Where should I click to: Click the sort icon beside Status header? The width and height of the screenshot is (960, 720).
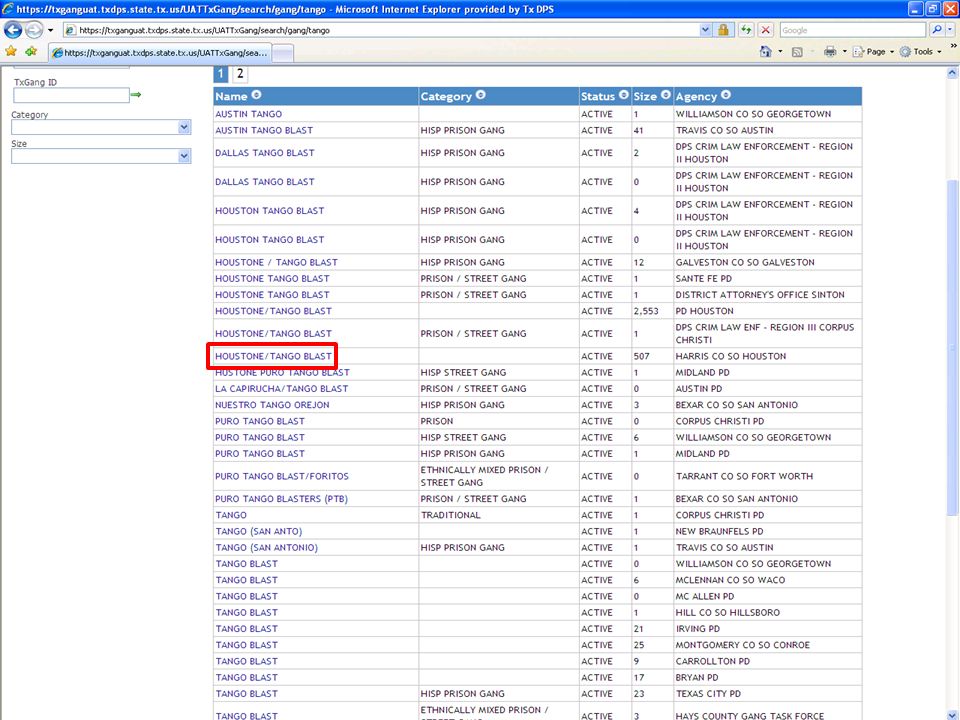pyautogui.click(x=623, y=95)
